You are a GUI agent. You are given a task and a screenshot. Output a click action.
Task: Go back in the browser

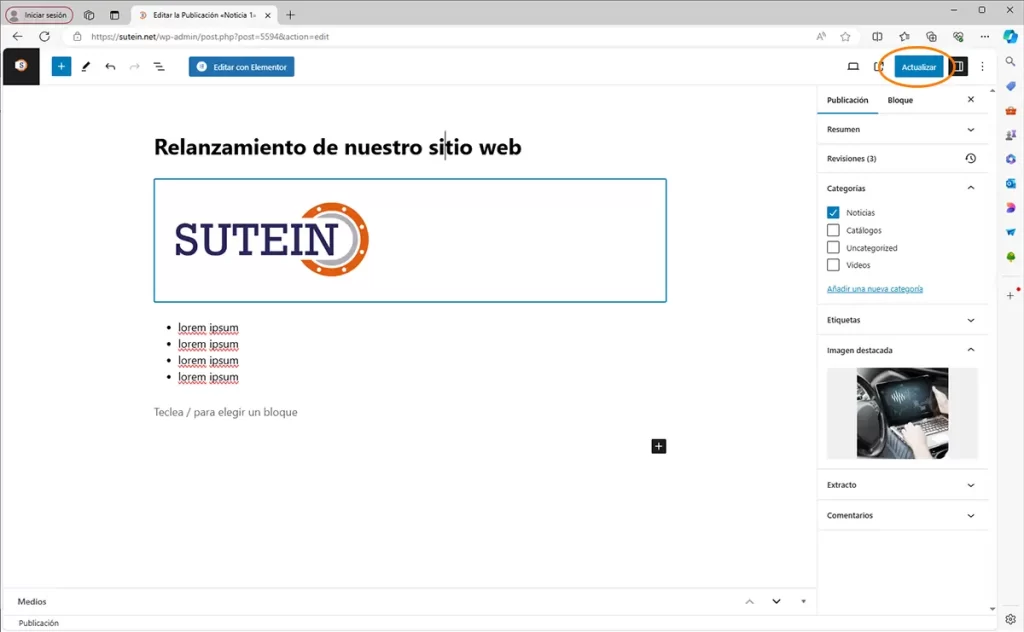(18, 37)
